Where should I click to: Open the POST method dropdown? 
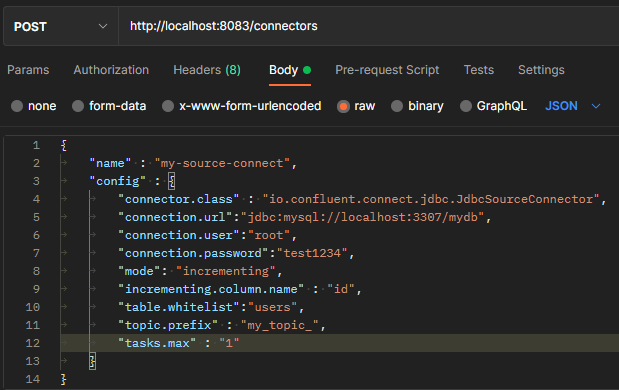tap(61, 26)
